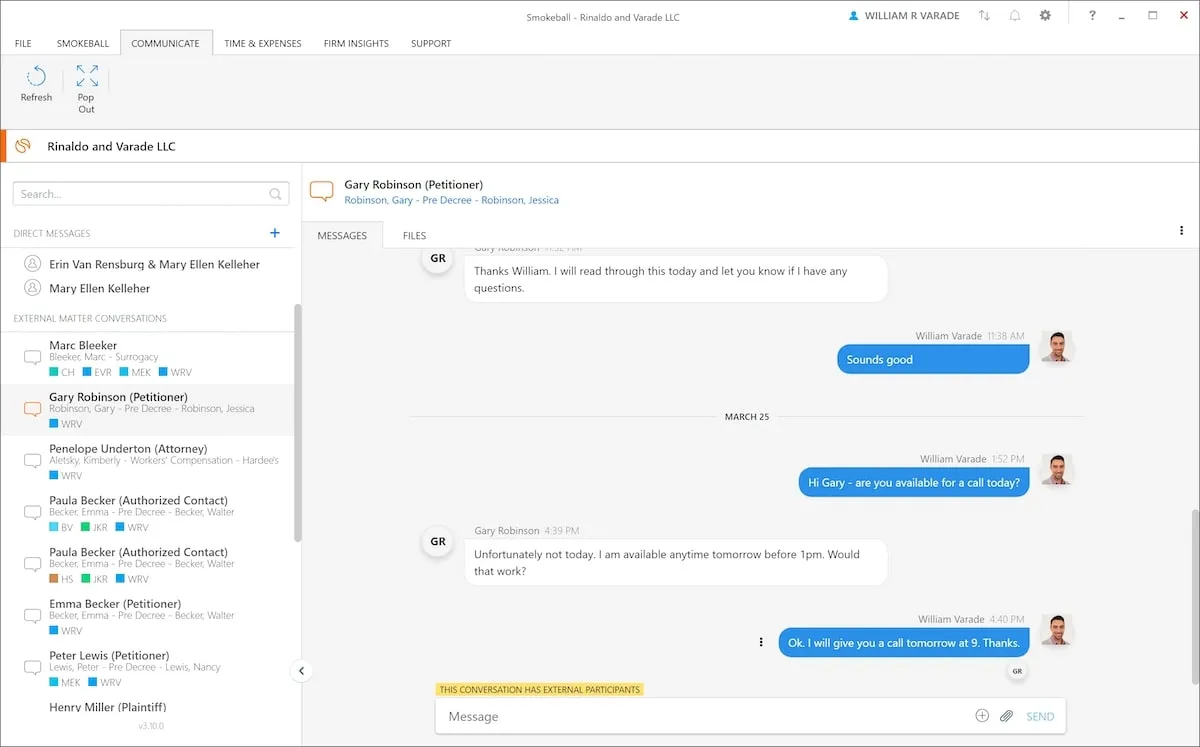Click the SEND button

1040,716
